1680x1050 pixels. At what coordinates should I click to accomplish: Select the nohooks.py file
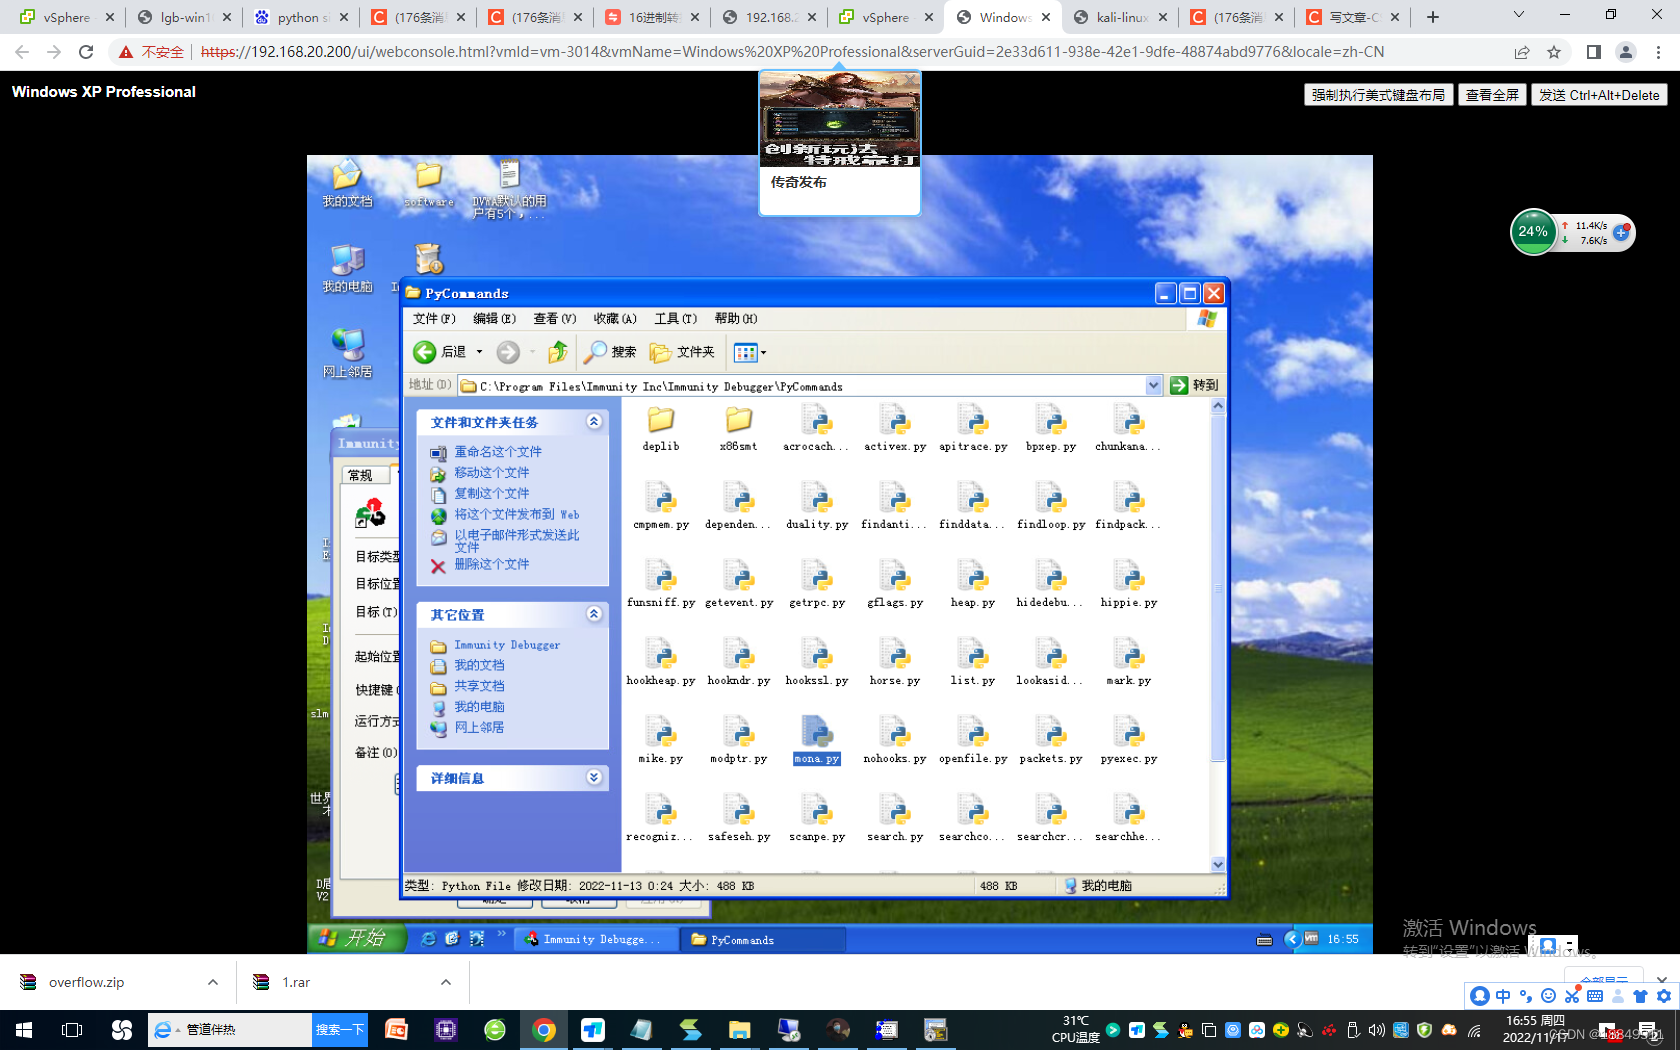coord(895,741)
